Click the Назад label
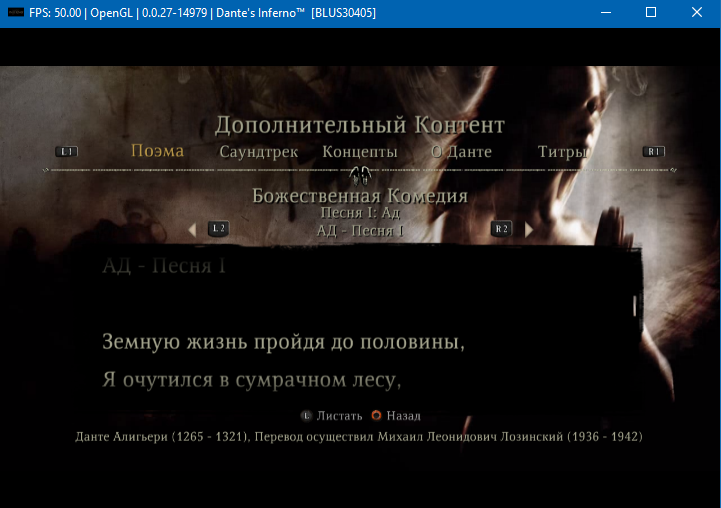 (403, 416)
